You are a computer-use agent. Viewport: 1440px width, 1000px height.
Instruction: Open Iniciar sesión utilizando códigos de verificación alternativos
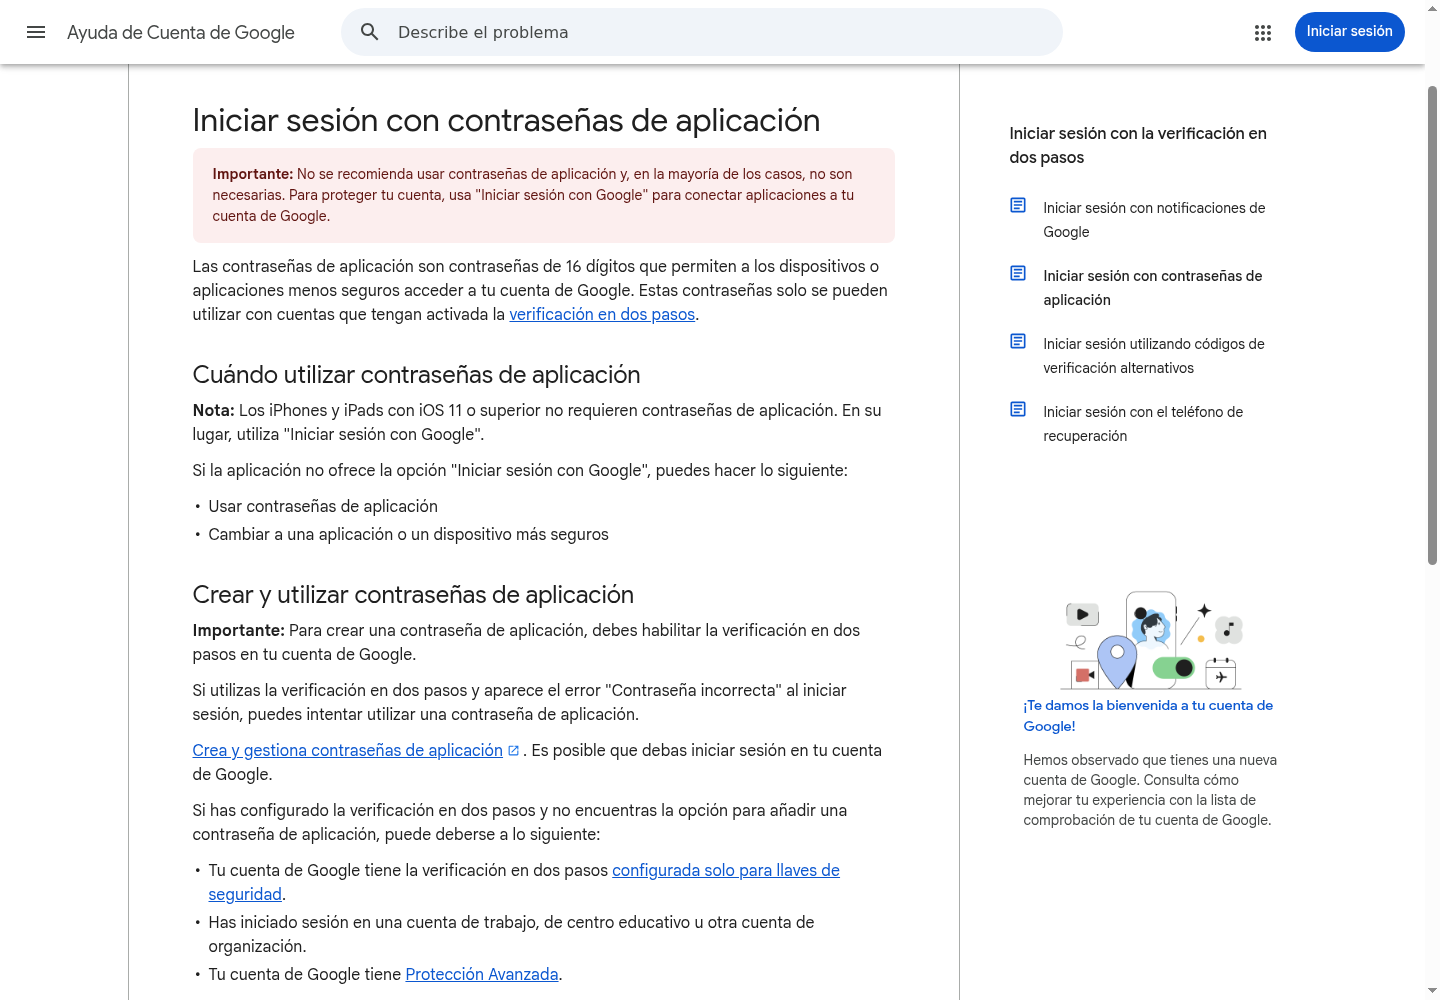[1154, 356]
